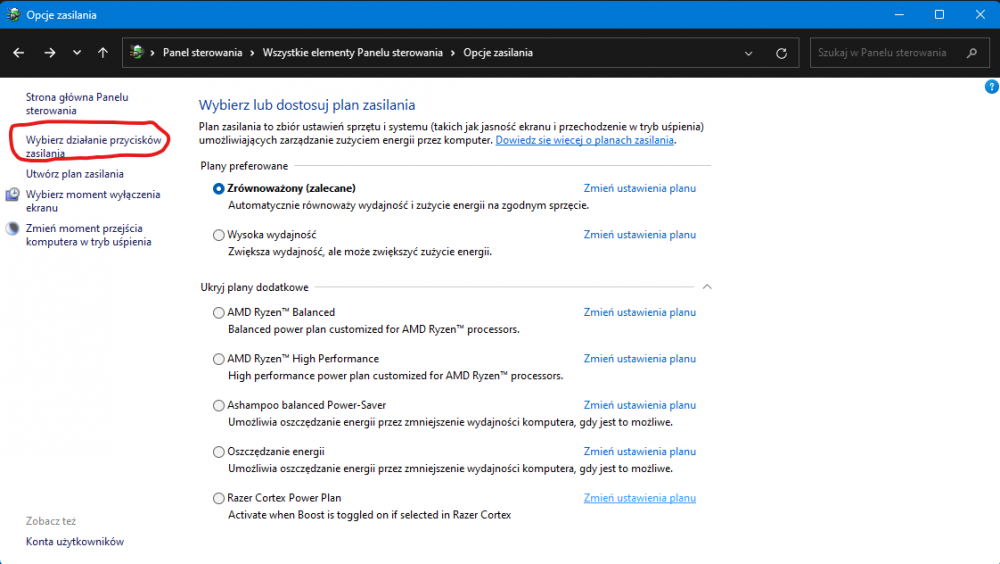Choose the Oszczędzanie energii plan
The image size is (1000, 564).
219,452
